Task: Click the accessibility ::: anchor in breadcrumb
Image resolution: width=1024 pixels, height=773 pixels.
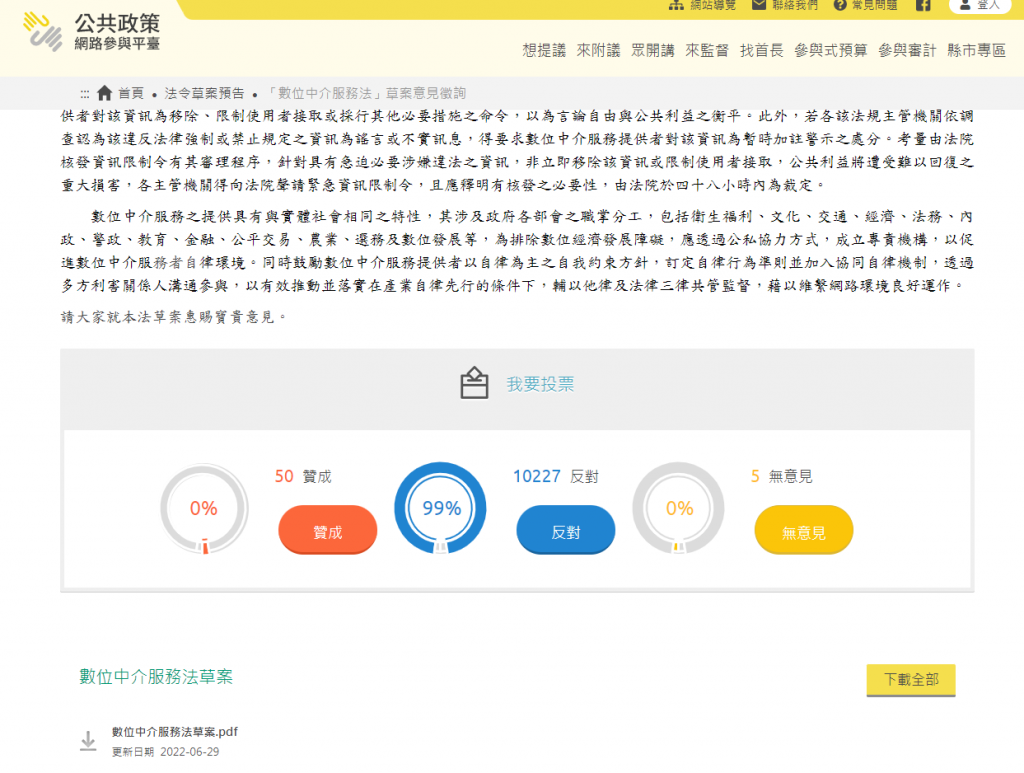Action: (x=84, y=94)
